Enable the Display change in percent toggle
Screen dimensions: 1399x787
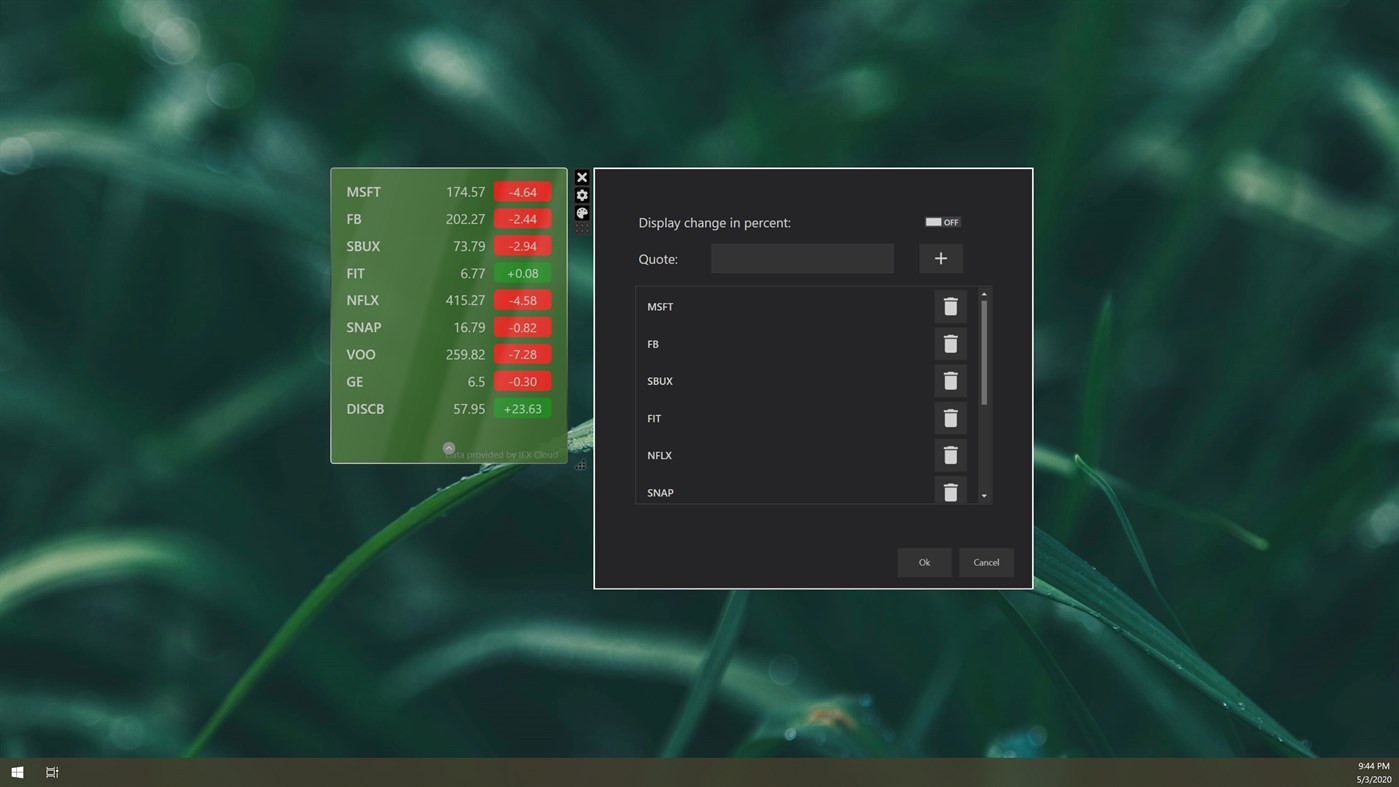[940, 222]
